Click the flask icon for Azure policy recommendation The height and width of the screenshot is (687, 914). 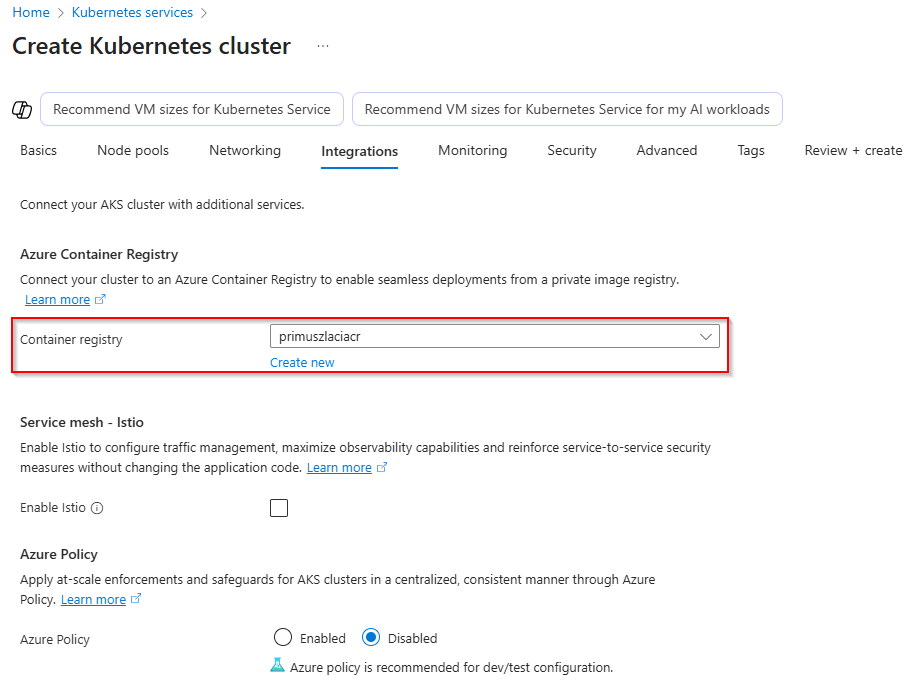tap(278, 665)
